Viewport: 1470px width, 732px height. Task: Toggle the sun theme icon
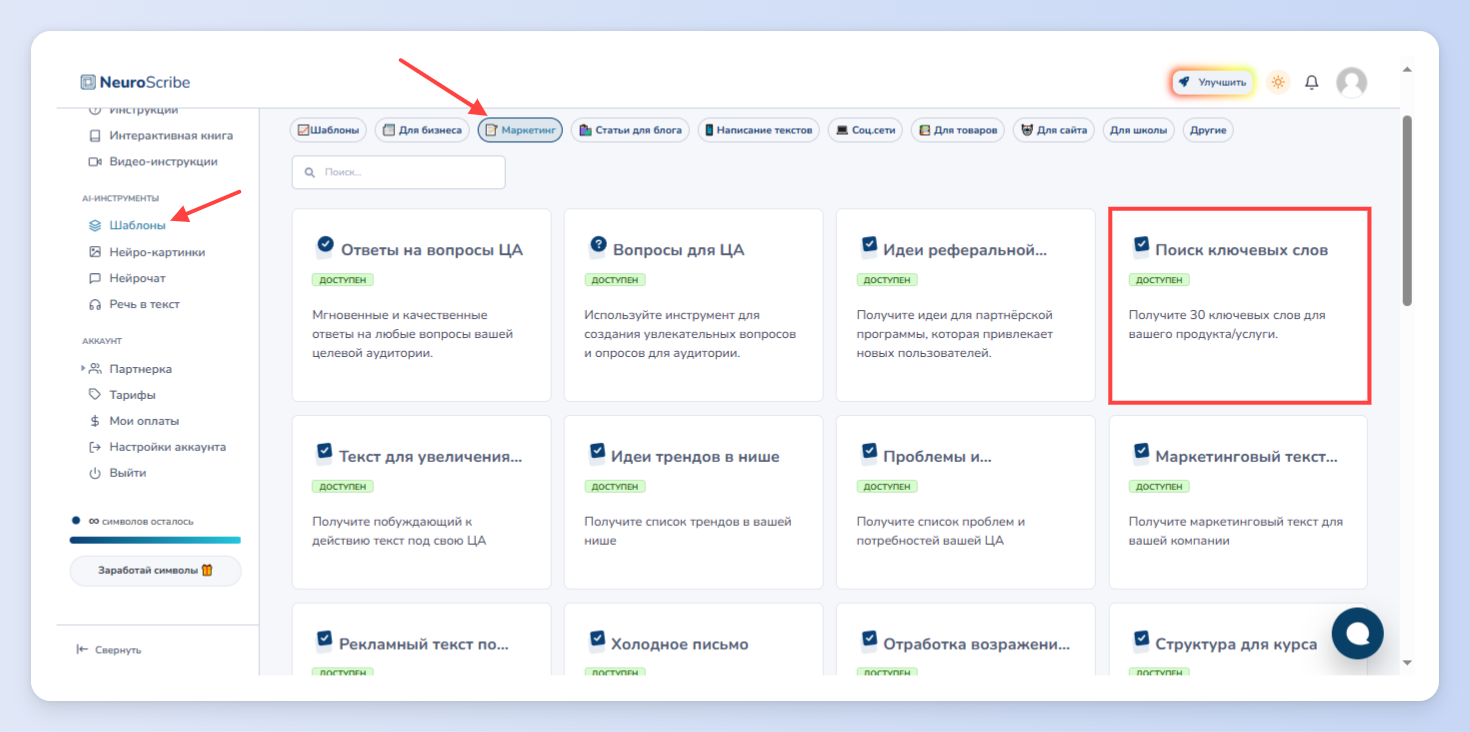click(x=1278, y=82)
